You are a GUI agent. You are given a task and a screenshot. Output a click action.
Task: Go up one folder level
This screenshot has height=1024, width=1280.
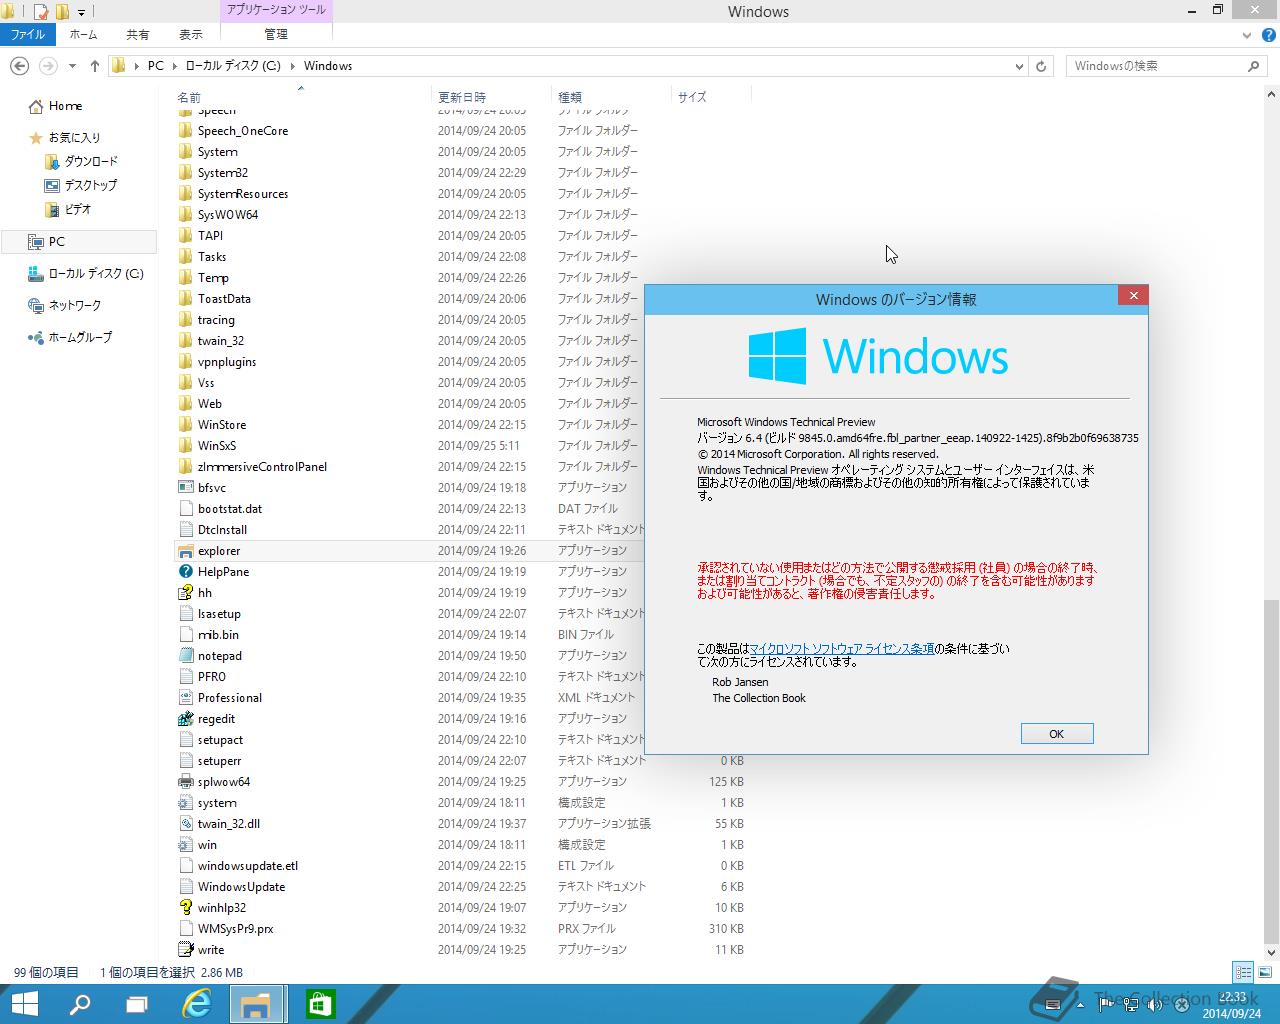tap(95, 66)
